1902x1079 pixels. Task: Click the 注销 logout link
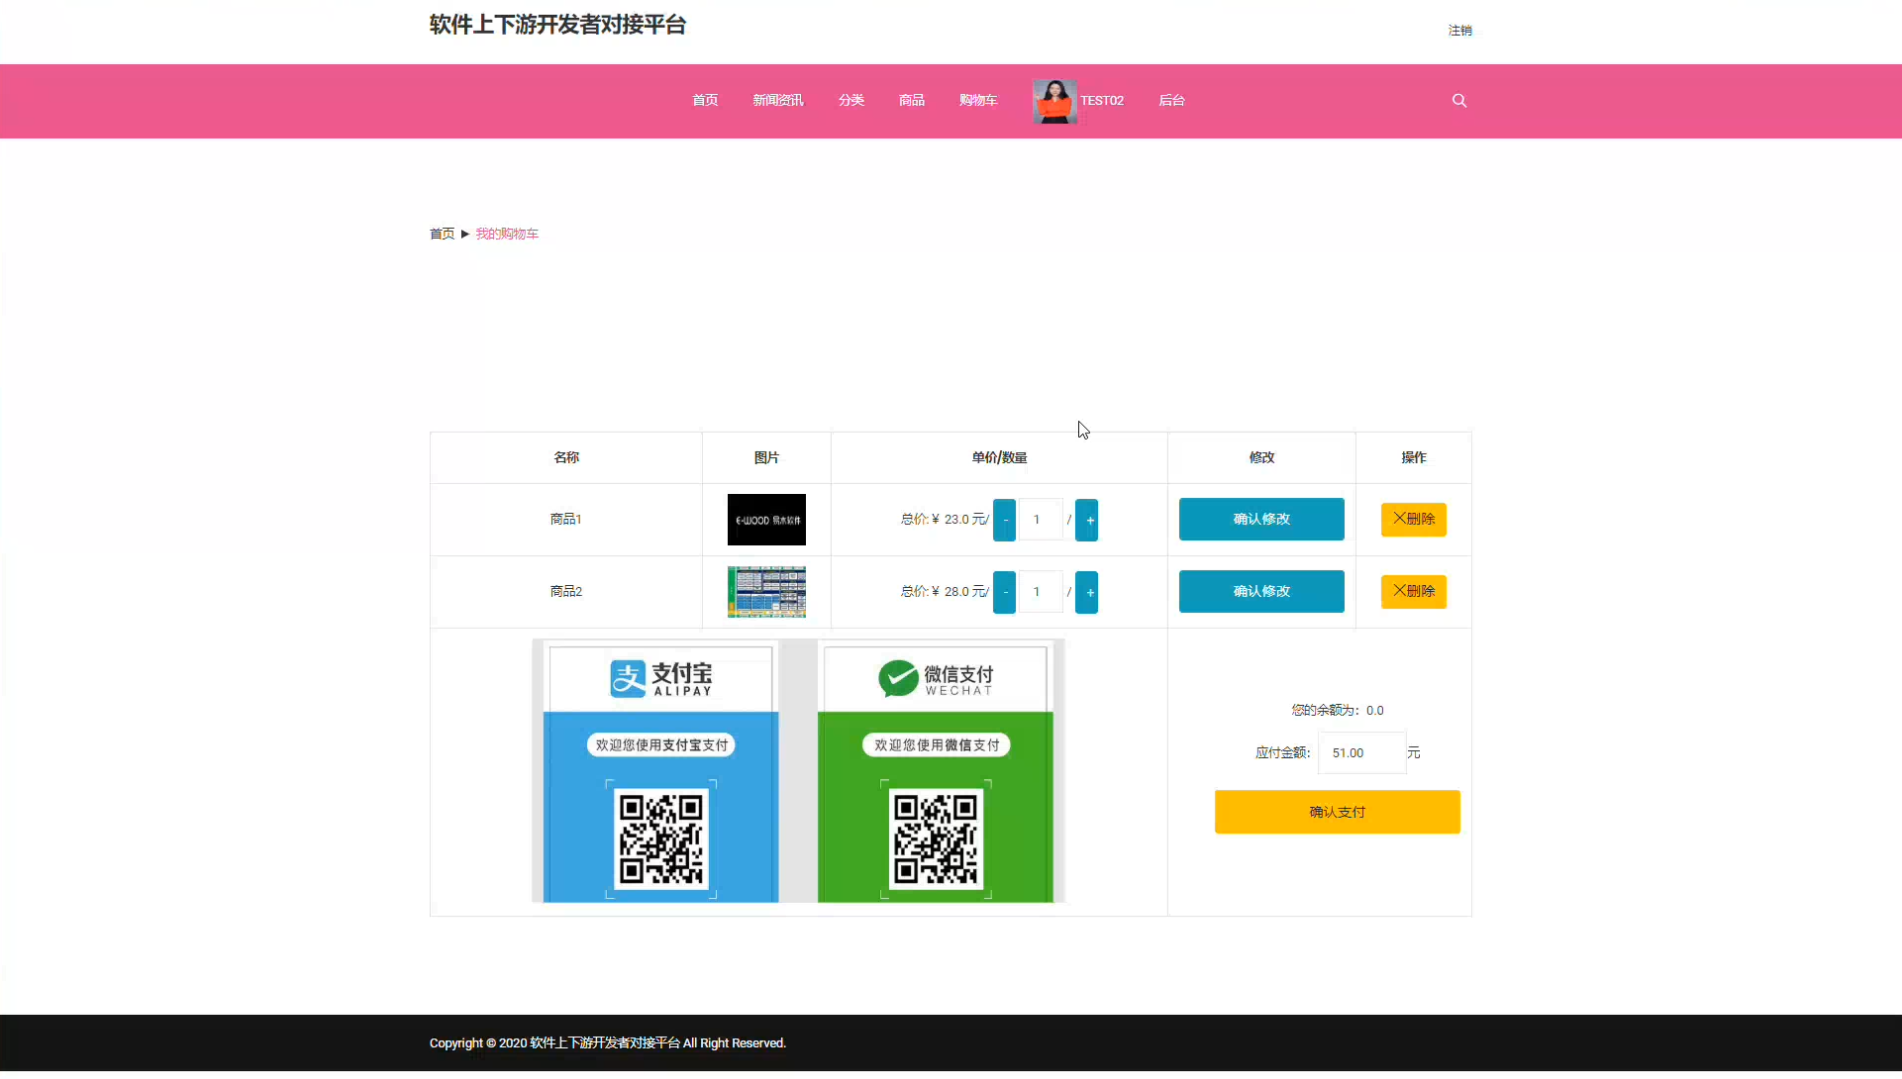[1460, 30]
